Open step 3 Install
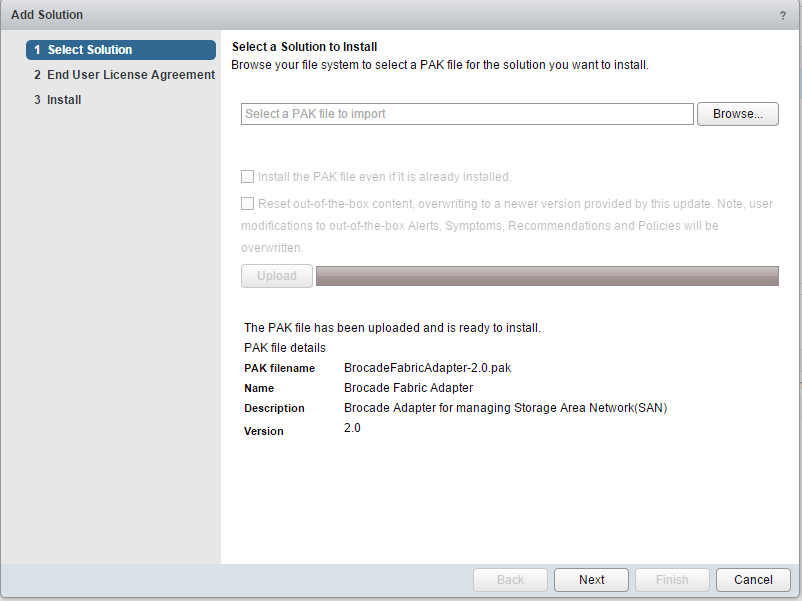 [64, 100]
